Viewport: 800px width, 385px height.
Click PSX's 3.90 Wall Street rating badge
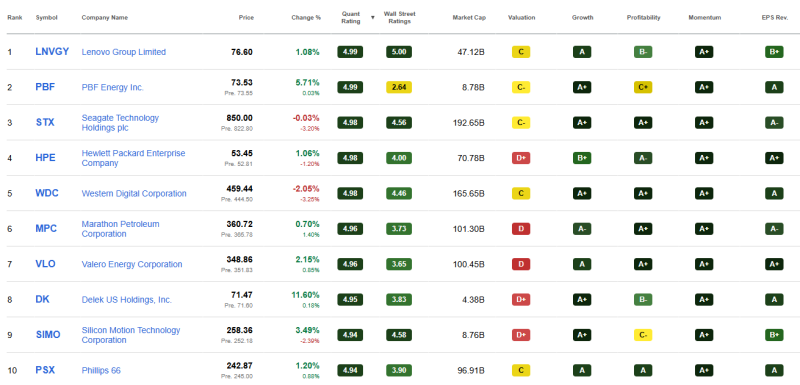coord(399,370)
